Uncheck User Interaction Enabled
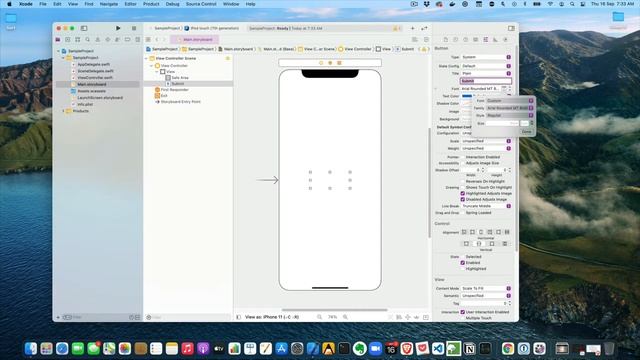Viewport: 640px width, 360px height. tap(462, 312)
